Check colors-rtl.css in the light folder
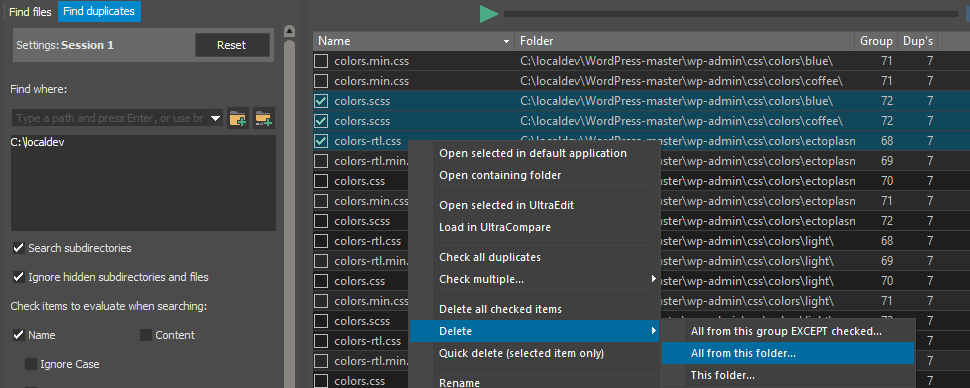 point(321,241)
